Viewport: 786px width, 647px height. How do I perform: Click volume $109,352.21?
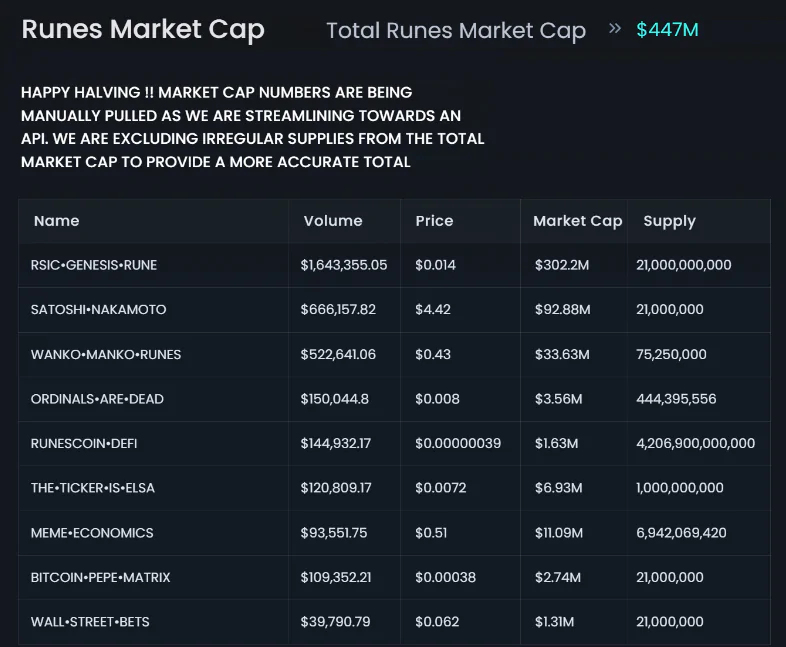[336, 578]
